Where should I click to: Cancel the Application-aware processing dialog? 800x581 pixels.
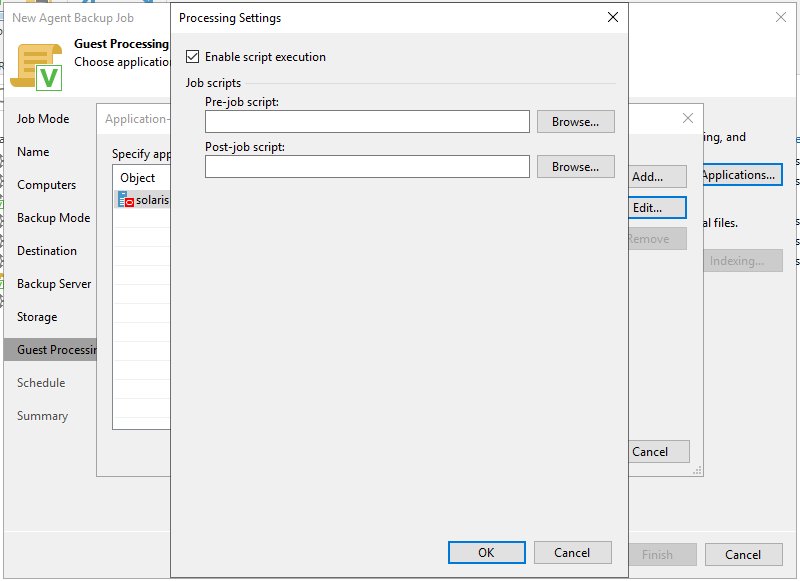point(659,451)
